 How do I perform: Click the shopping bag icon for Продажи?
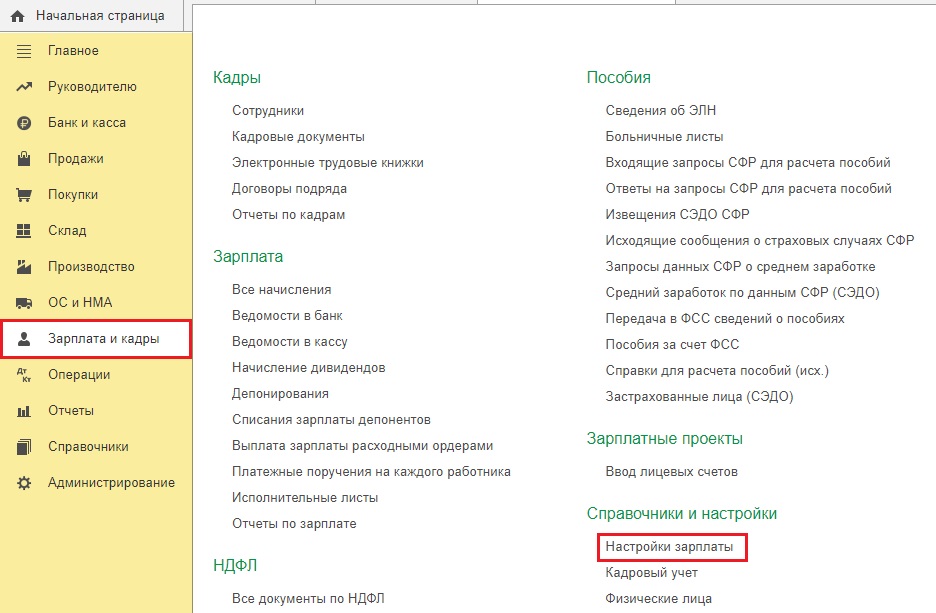[24, 159]
